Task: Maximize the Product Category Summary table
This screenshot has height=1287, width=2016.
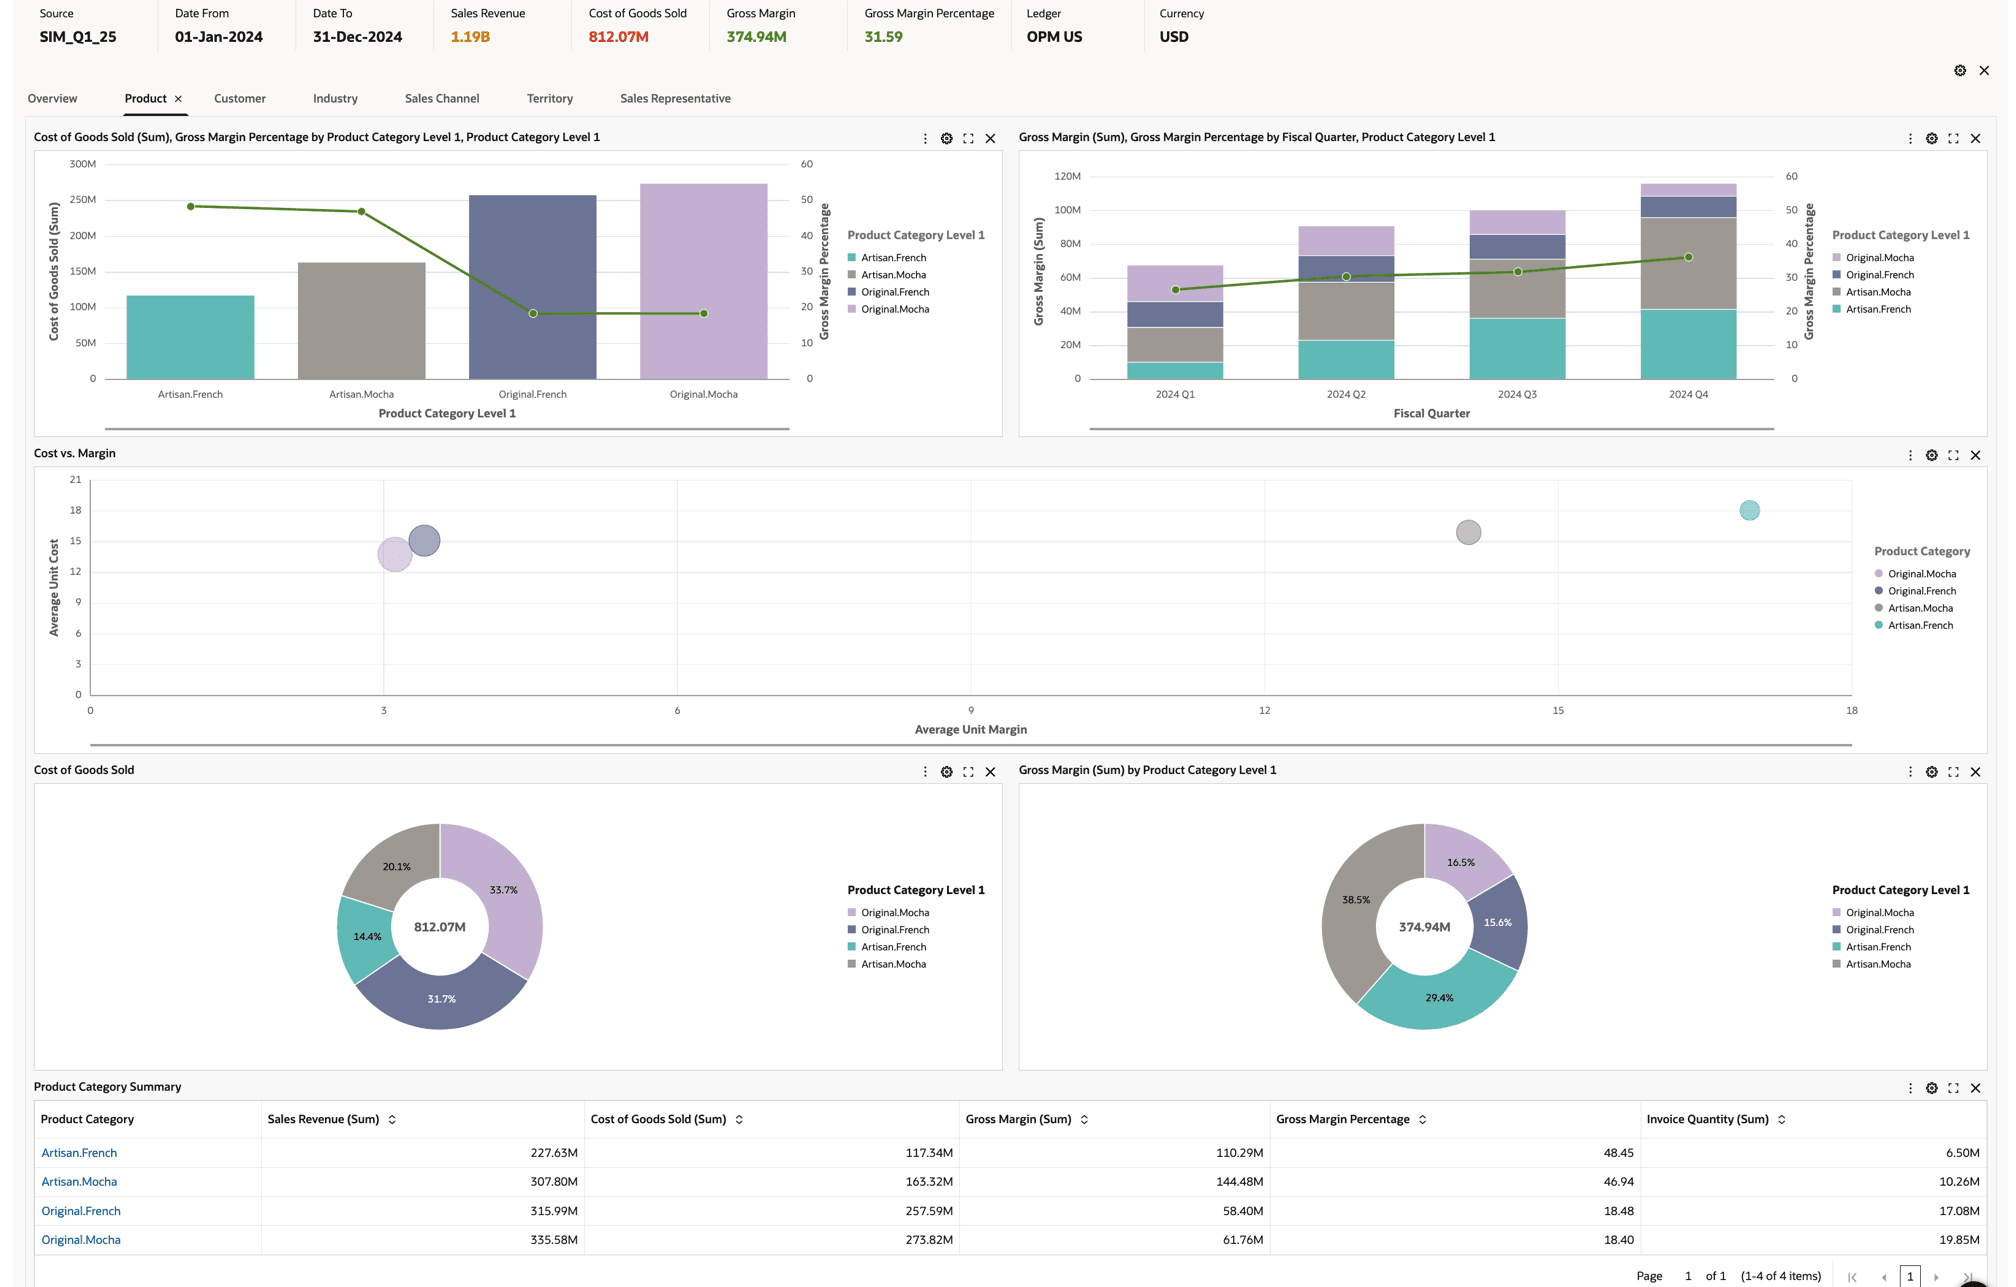Action: pyautogui.click(x=1954, y=1088)
